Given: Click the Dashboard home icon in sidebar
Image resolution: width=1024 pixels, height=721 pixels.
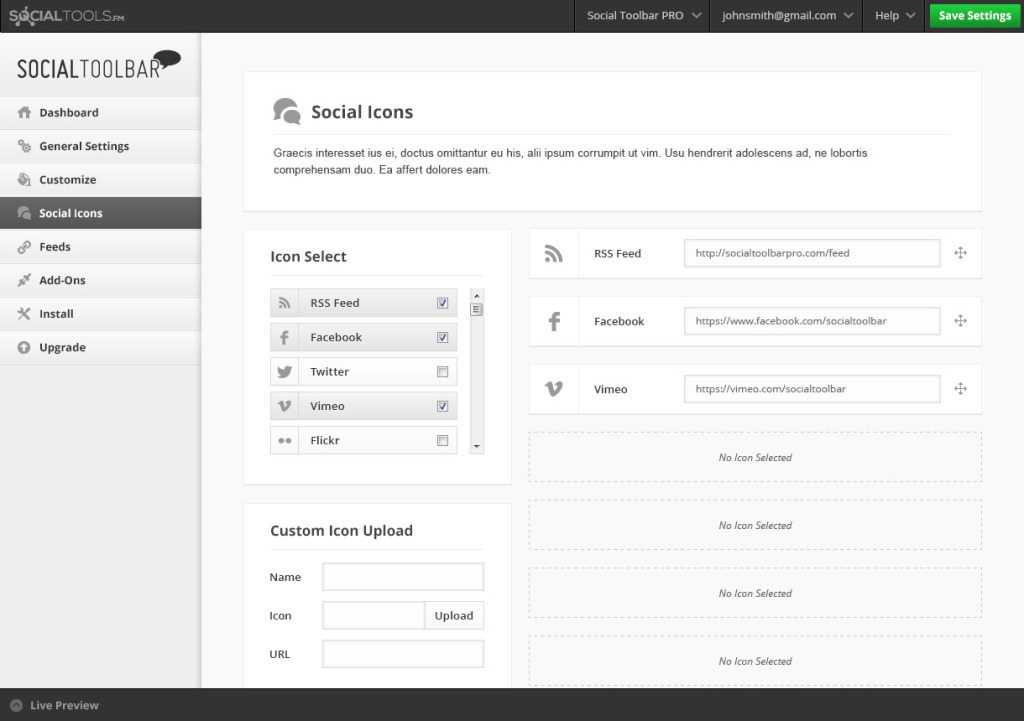Looking at the screenshot, I should (x=24, y=112).
